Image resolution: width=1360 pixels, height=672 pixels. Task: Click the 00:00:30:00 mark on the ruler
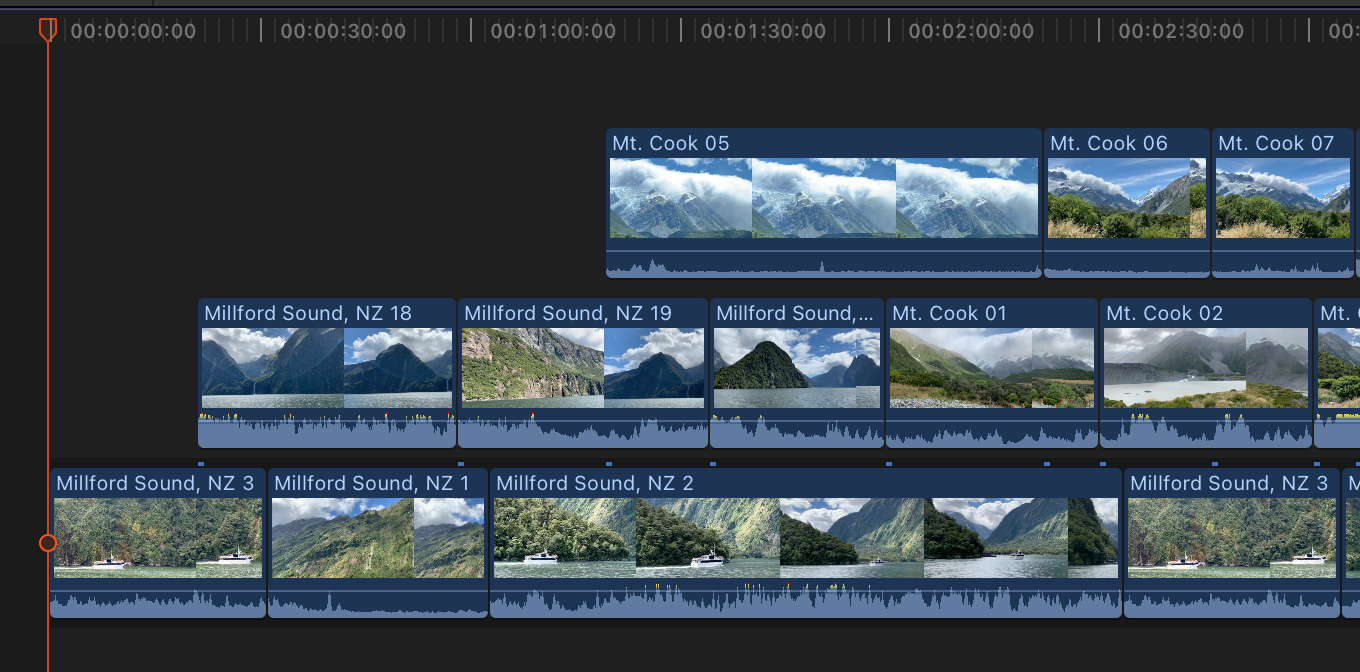[342, 31]
